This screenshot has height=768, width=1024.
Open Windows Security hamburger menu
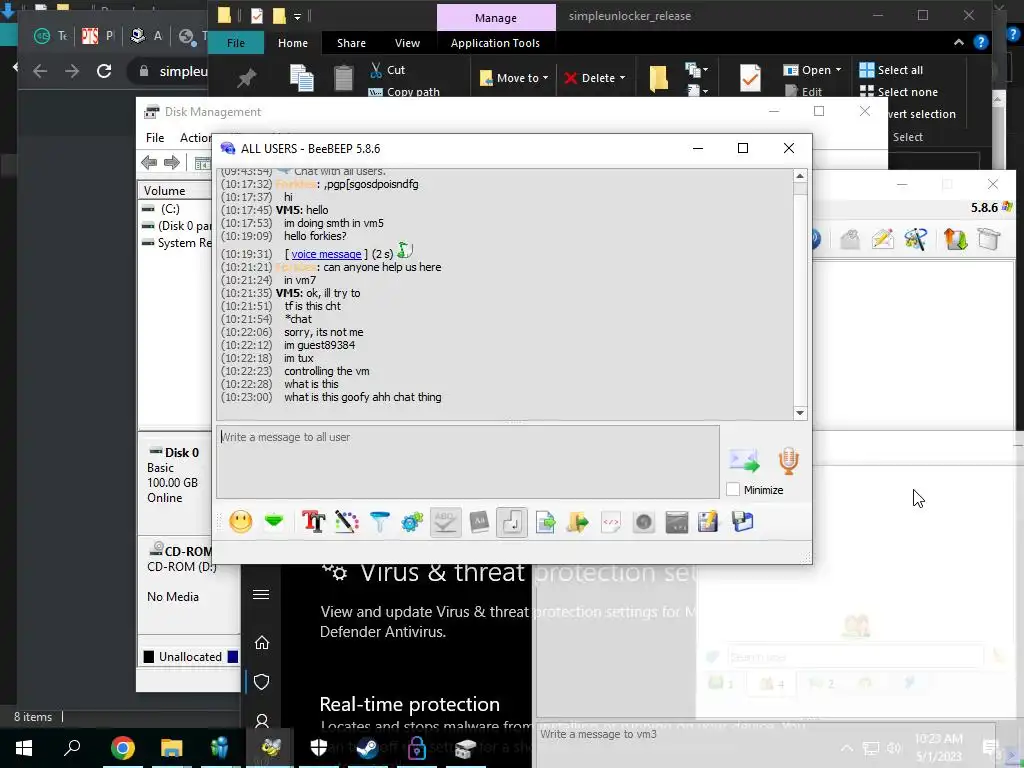[261, 594]
